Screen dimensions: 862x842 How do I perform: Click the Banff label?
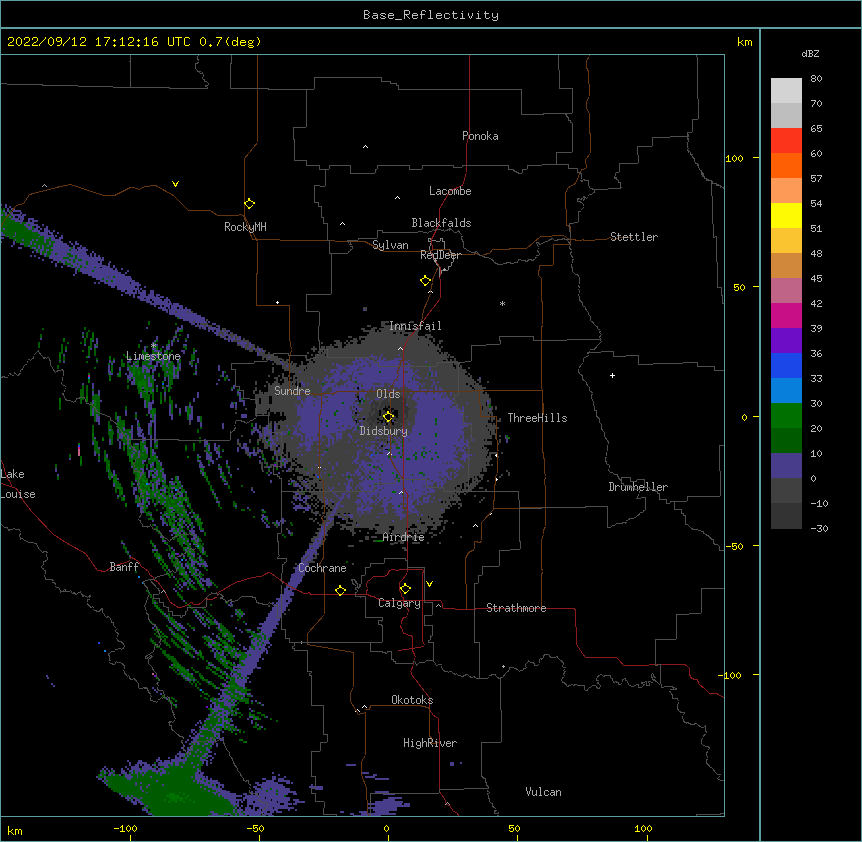[124, 567]
